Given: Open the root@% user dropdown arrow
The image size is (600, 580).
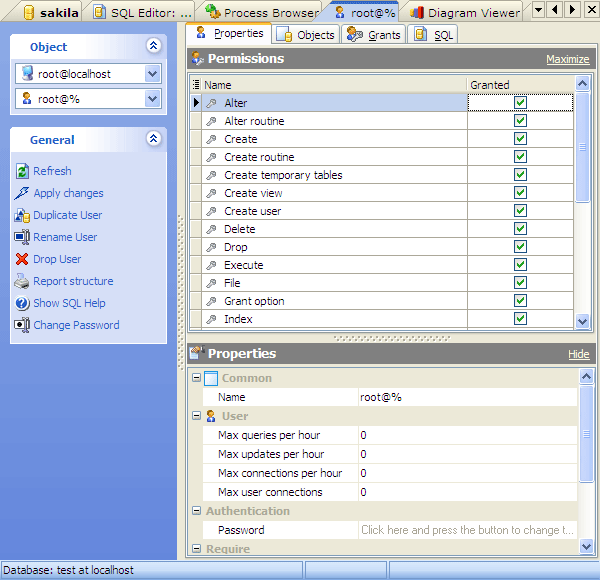Looking at the screenshot, I should coord(153,99).
